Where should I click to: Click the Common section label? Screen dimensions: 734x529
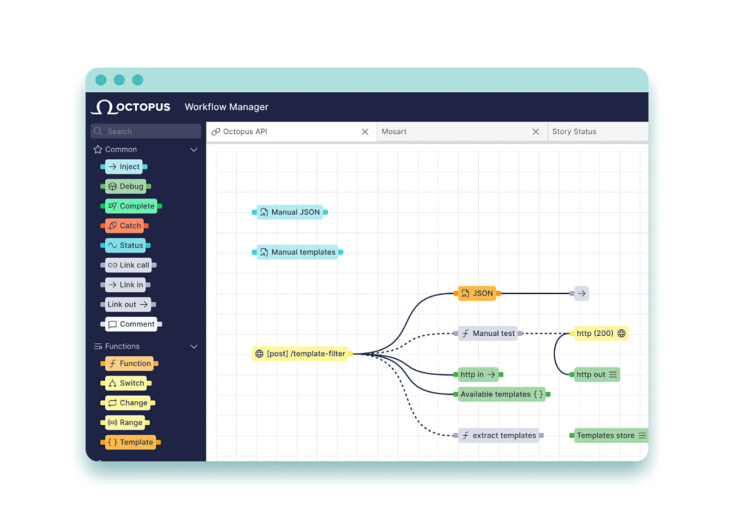point(121,149)
